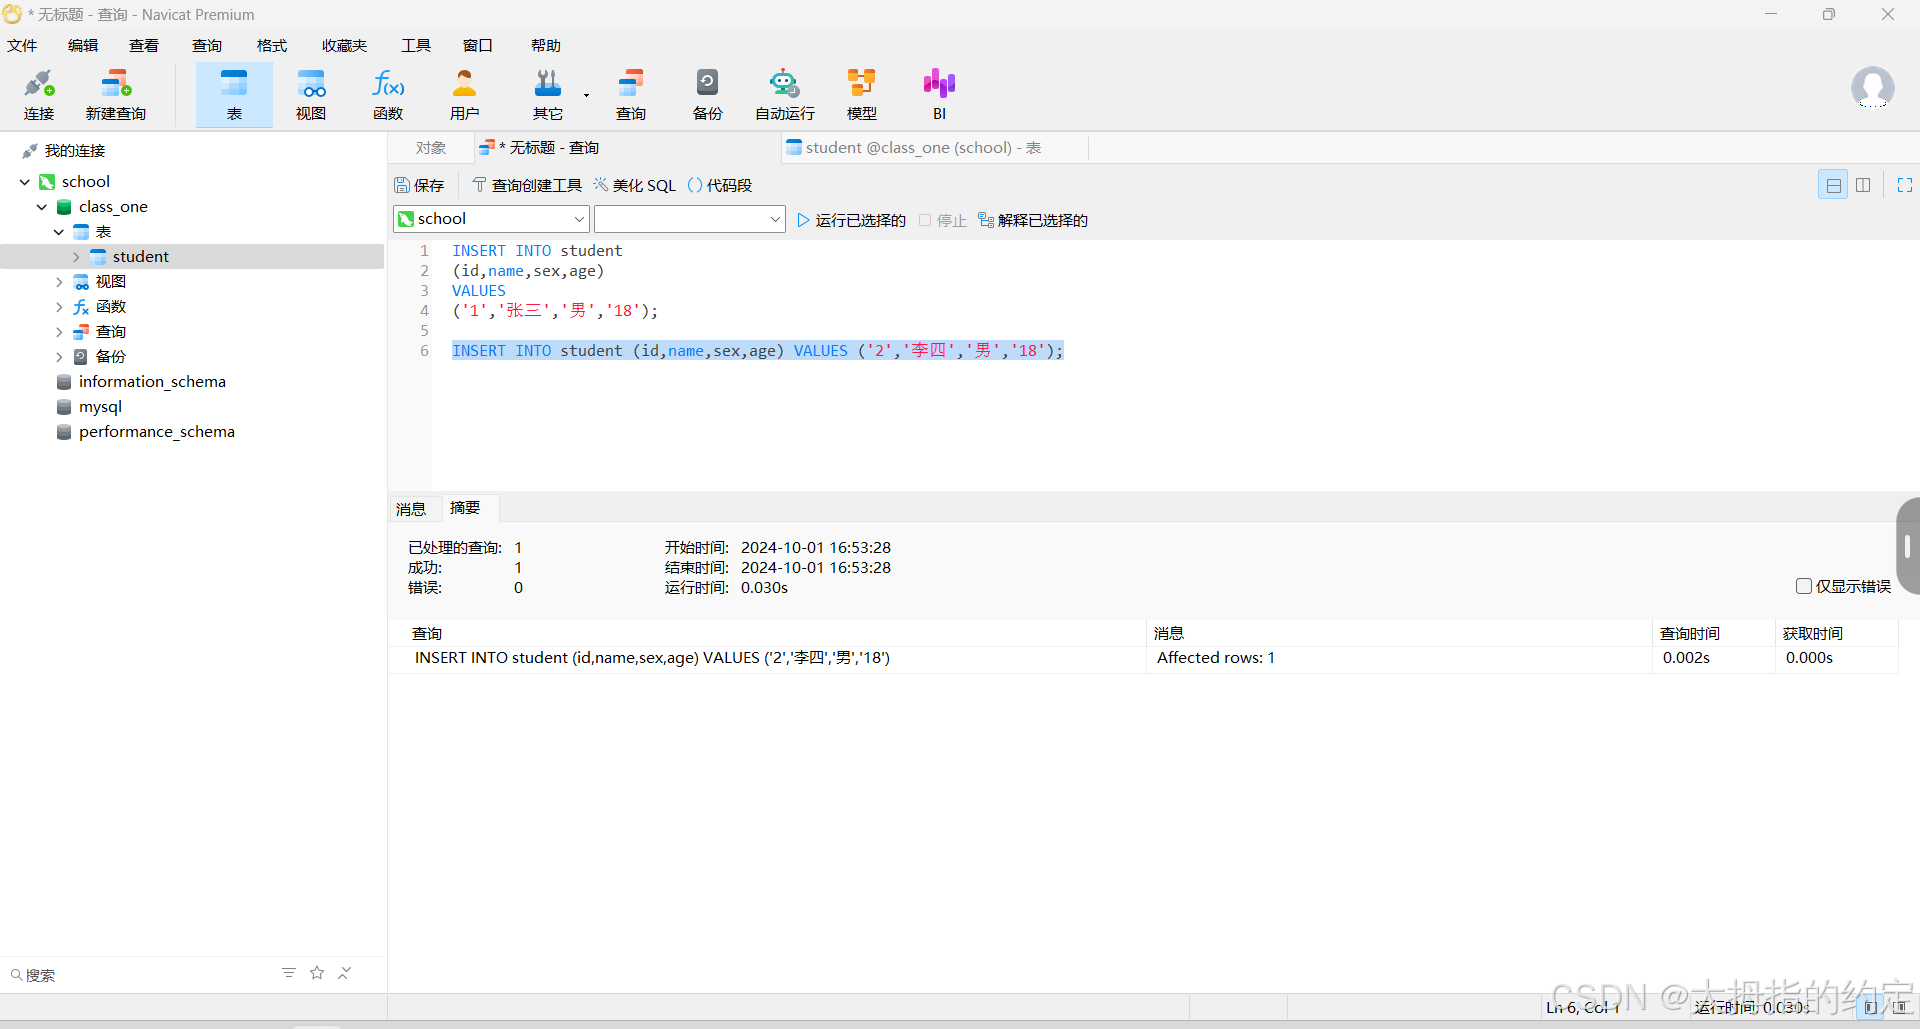Open the Tools (工具) menu
The image size is (1920, 1029).
click(x=416, y=46)
